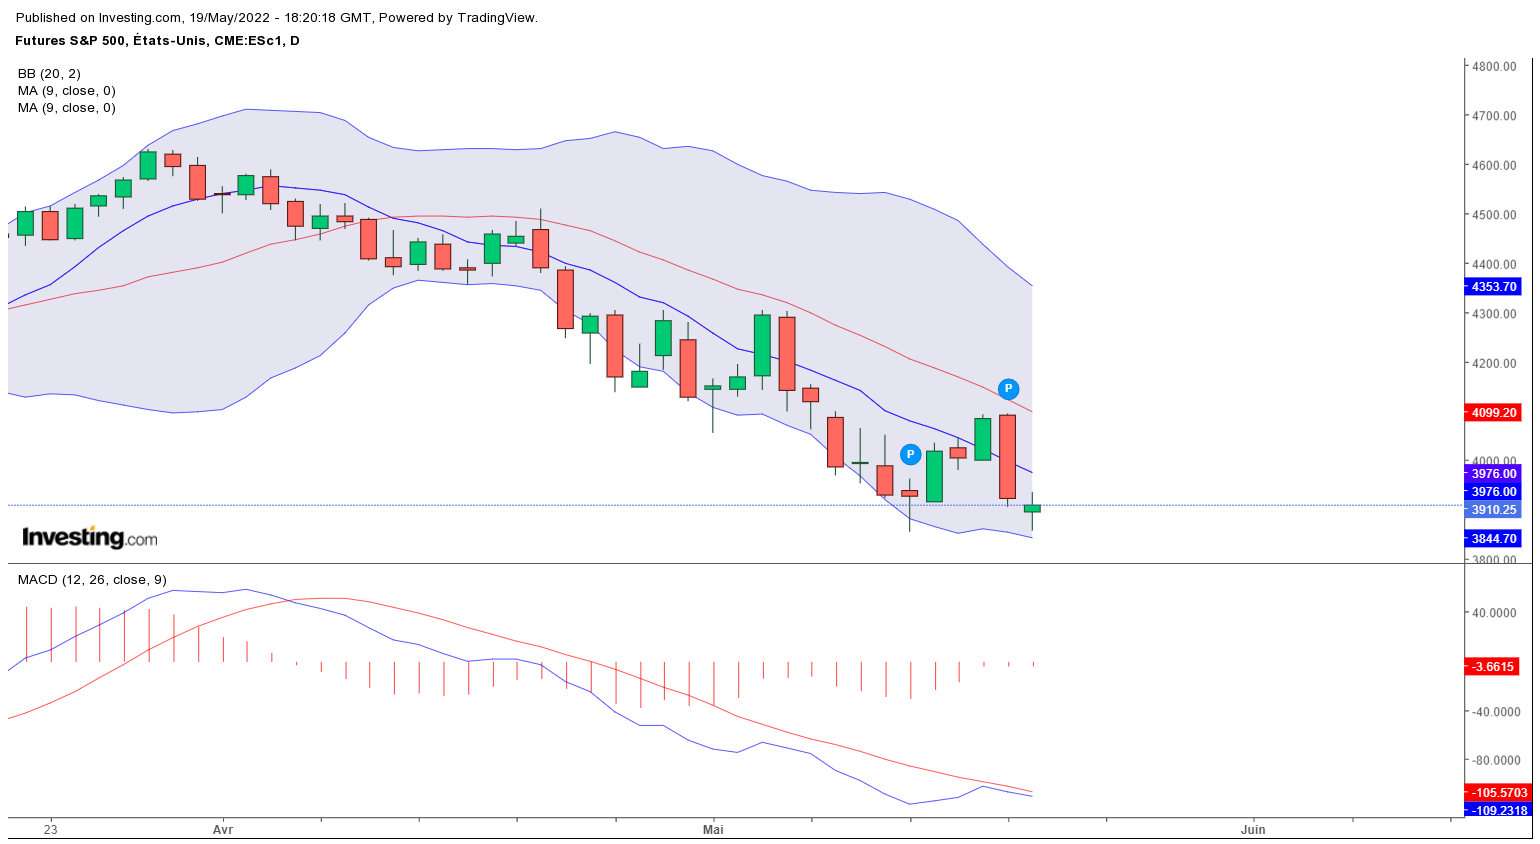Click the 40.0000 MACD axis label

click(x=1494, y=613)
